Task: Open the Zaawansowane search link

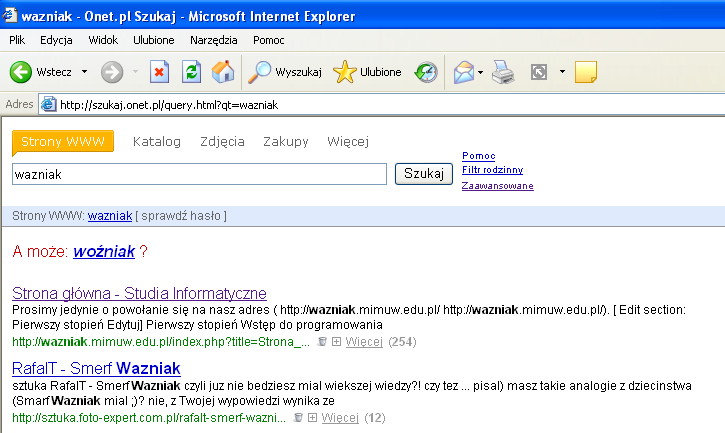Action: click(x=498, y=186)
